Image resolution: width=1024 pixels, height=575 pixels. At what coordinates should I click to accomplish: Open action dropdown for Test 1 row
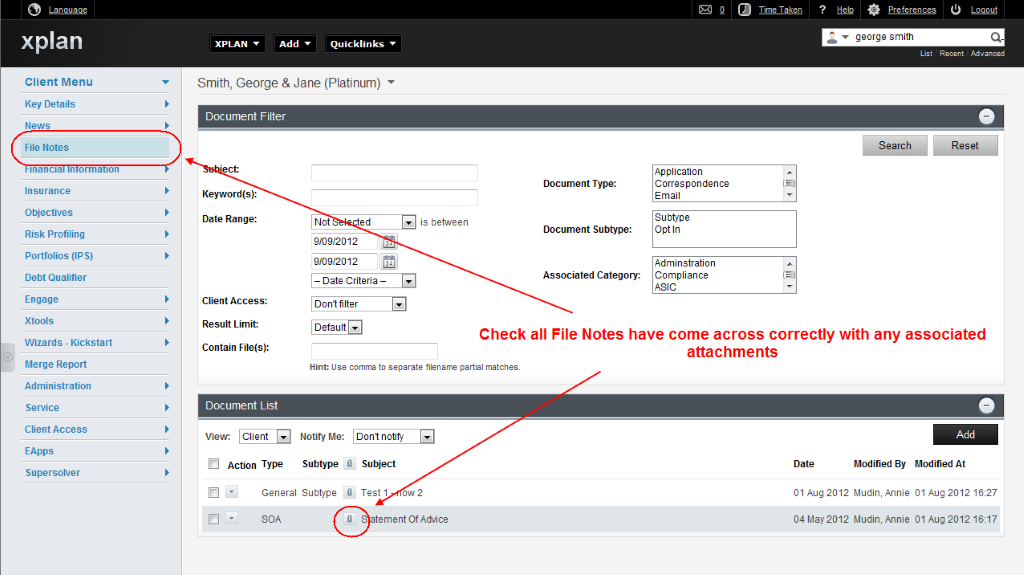point(232,492)
